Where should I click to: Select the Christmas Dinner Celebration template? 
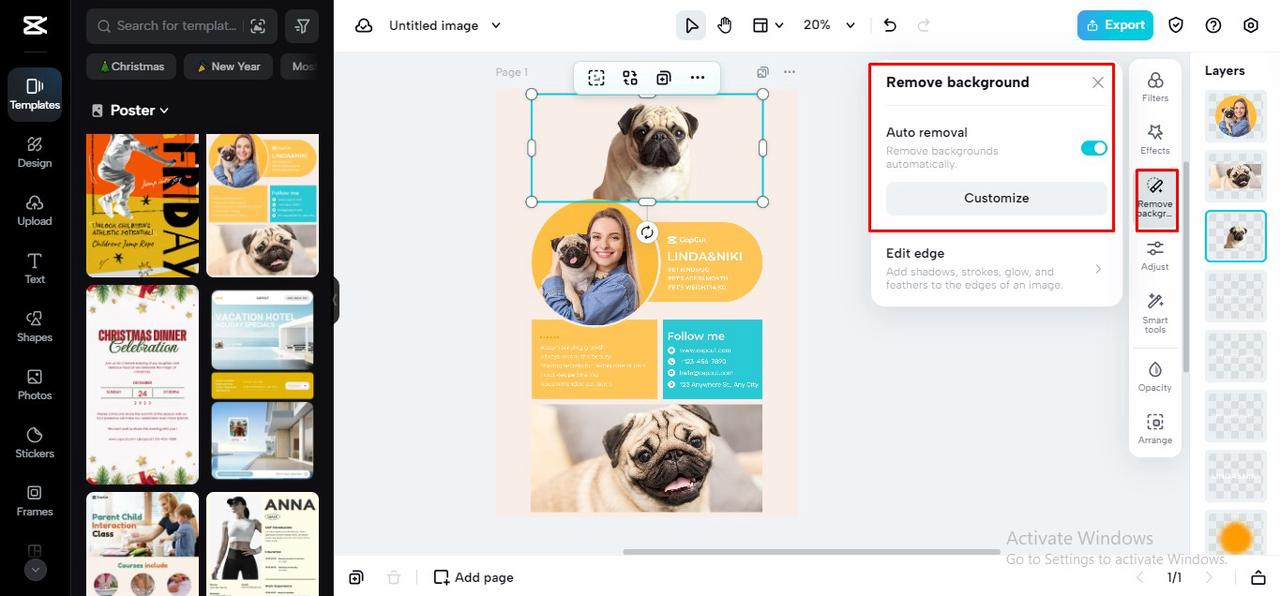(142, 385)
